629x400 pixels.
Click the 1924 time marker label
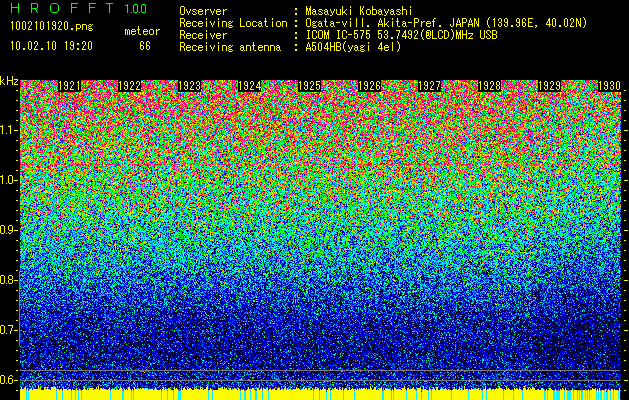(x=250, y=86)
